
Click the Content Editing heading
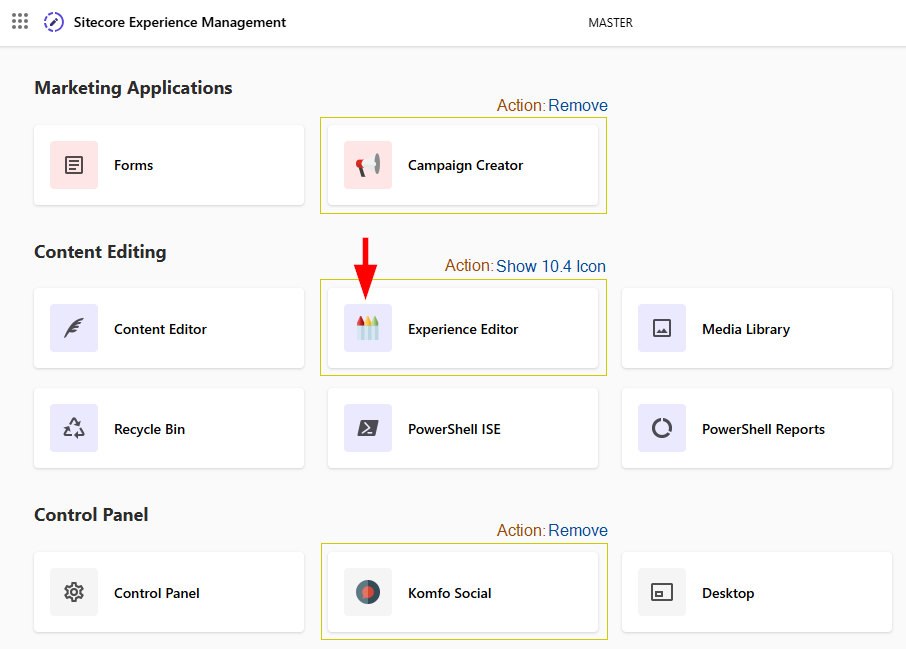click(x=101, y=252)
